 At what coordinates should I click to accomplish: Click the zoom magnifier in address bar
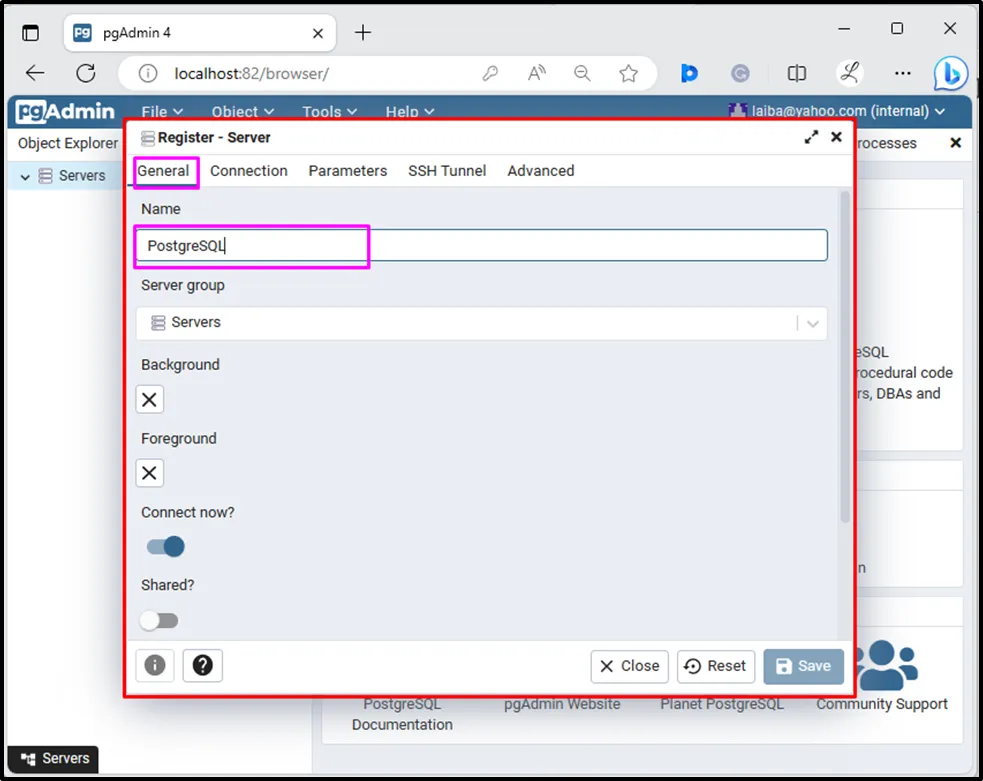click(582, 73)
